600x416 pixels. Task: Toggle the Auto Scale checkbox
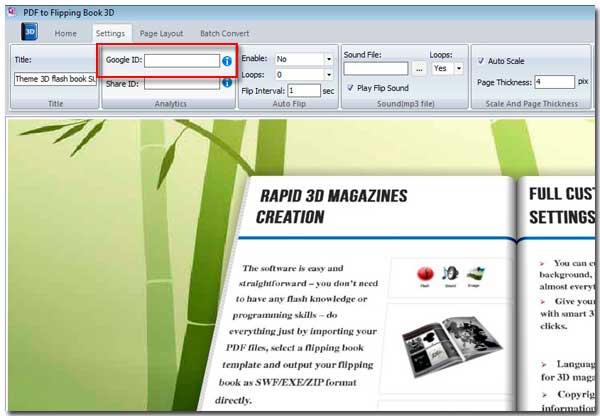point(481,61)
